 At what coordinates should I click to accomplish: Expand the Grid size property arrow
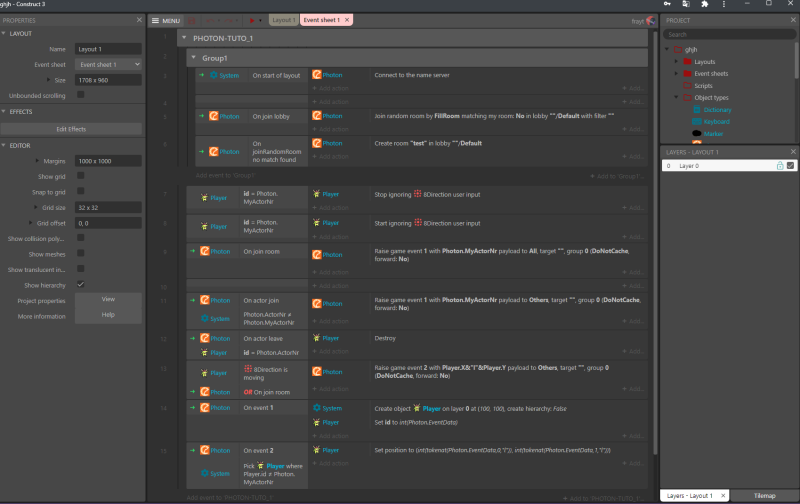pyautogui.click(x=35, y=207)
